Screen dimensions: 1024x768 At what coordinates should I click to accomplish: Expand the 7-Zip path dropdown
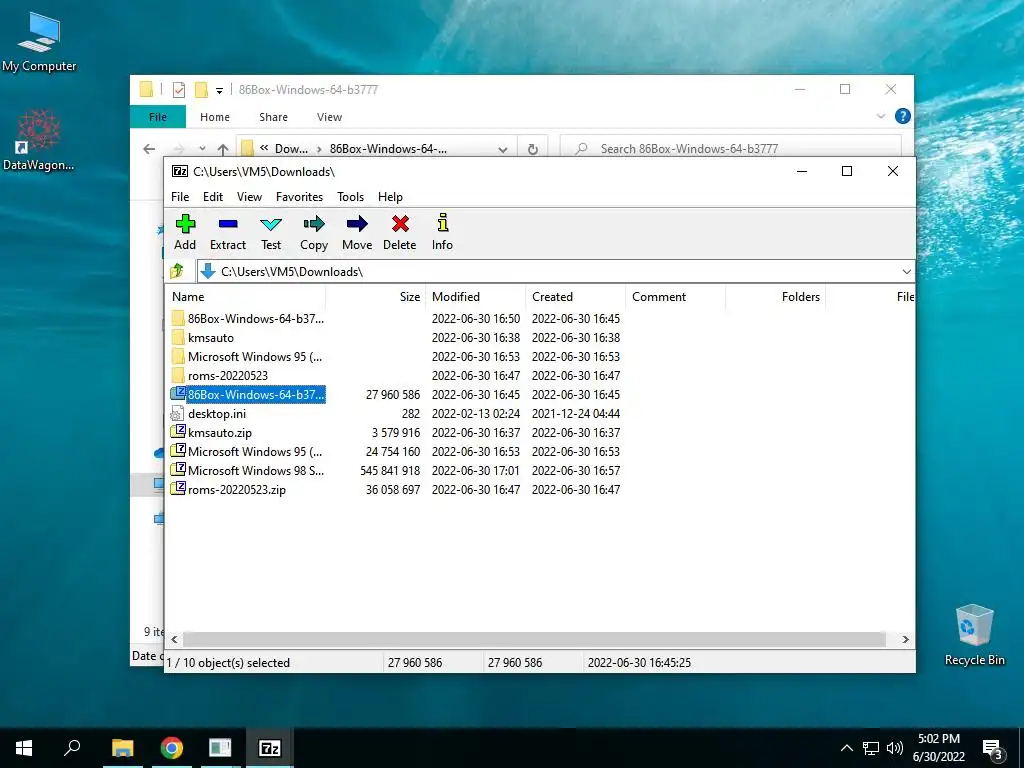[906, 272]
